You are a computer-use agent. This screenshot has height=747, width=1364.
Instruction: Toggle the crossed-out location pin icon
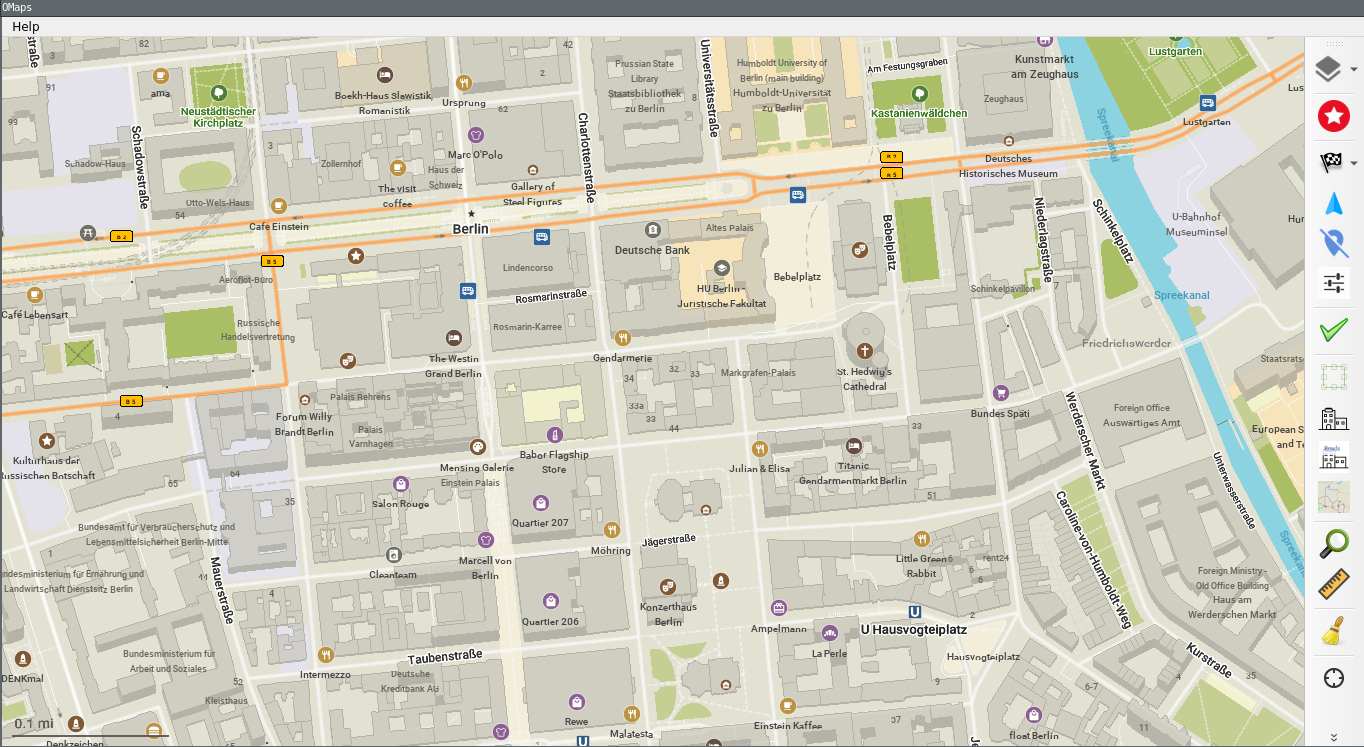point(1333,242)
